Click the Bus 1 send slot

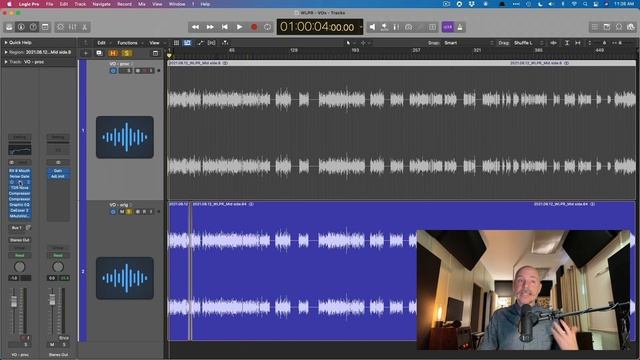tap(16, 228)
